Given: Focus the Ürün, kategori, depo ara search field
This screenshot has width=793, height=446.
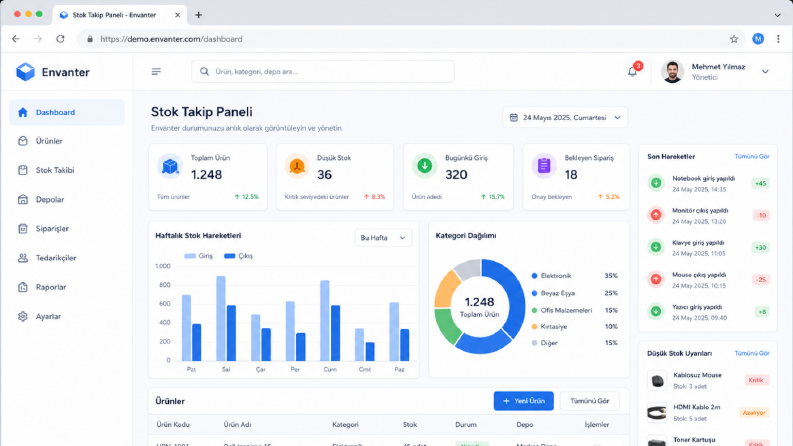Looking at the screenshot, I should coord(323,72).
